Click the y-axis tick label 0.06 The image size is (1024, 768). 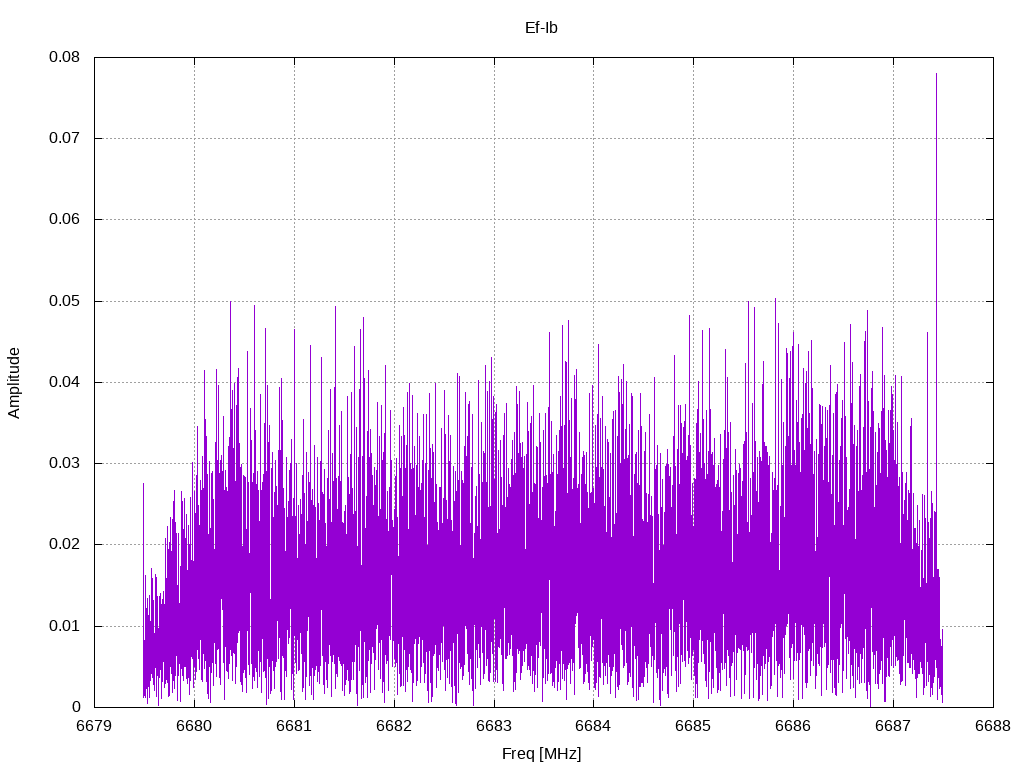pos(65,219)
